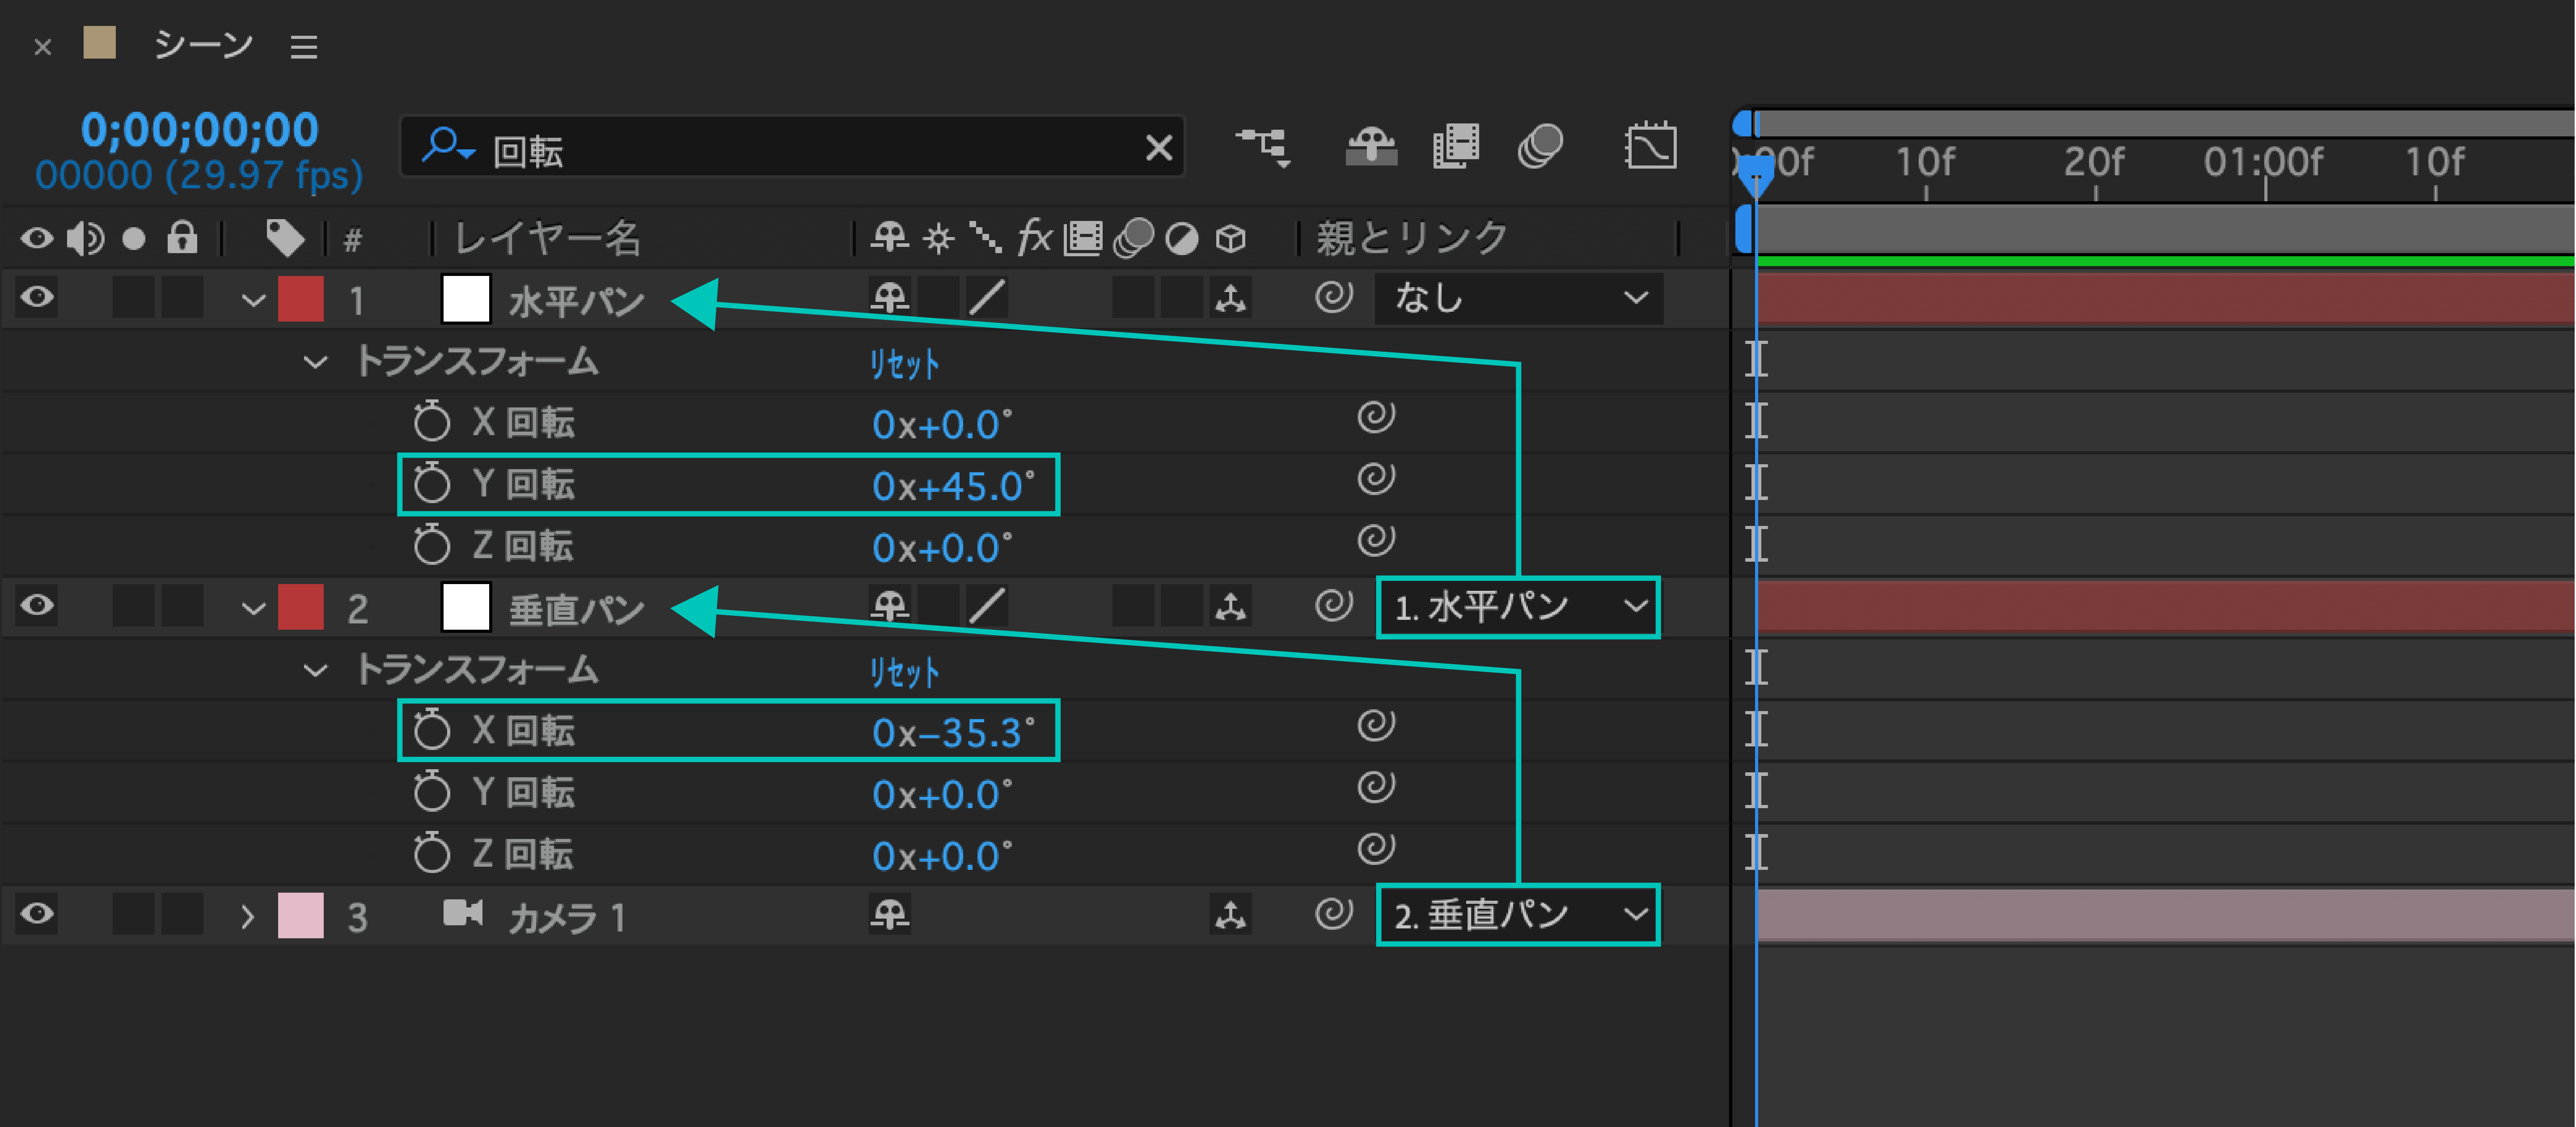Screen dimensions: 2576x1127
Task: Toggle stopwatch for 垂直パン's Z 回転
Action: tap(432, 853)
